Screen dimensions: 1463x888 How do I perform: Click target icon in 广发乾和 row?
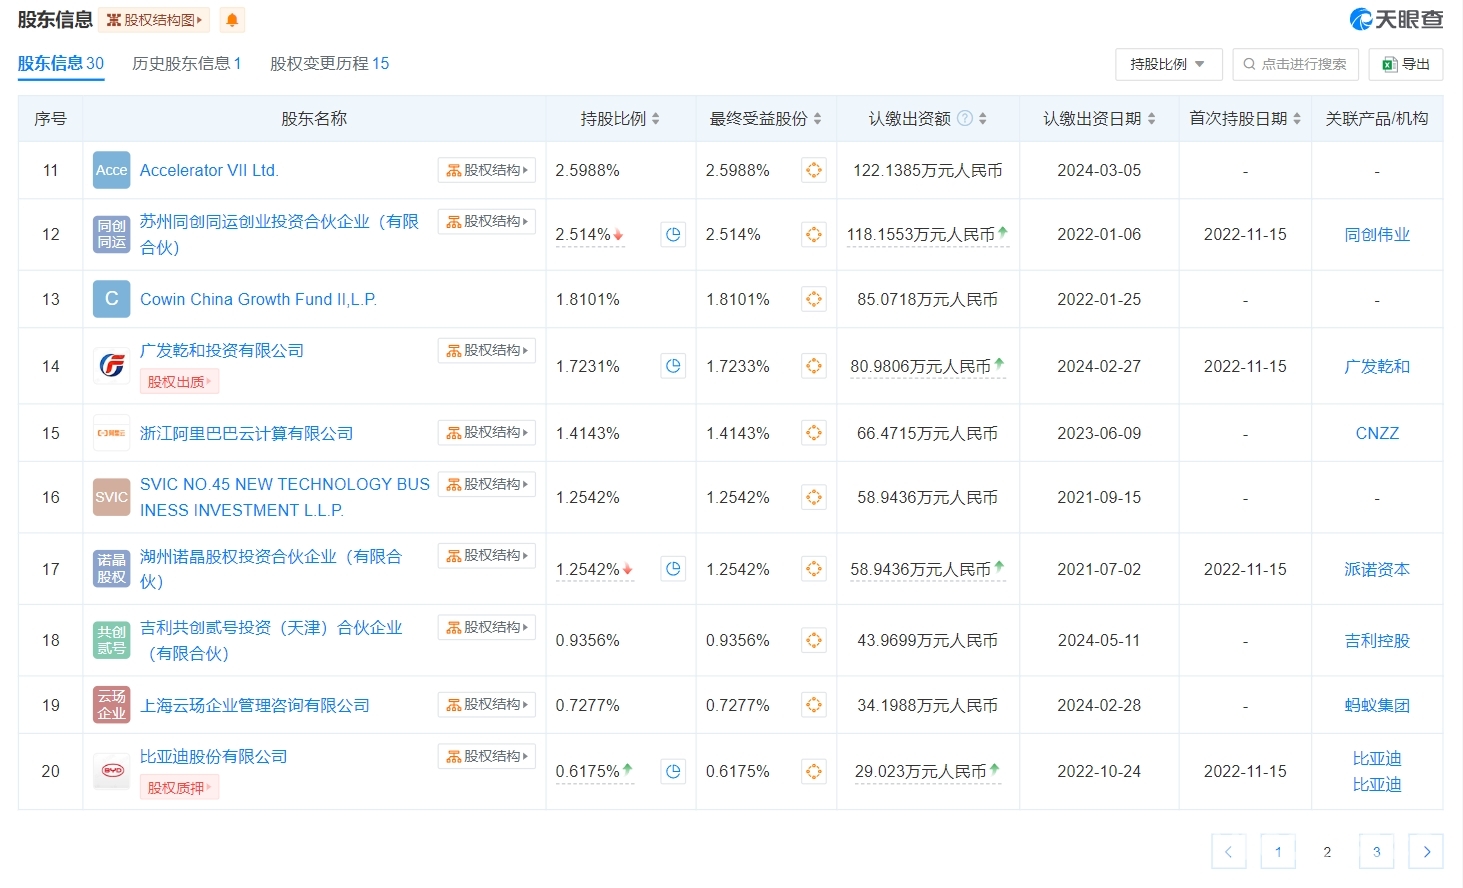(x=814, y=366)
